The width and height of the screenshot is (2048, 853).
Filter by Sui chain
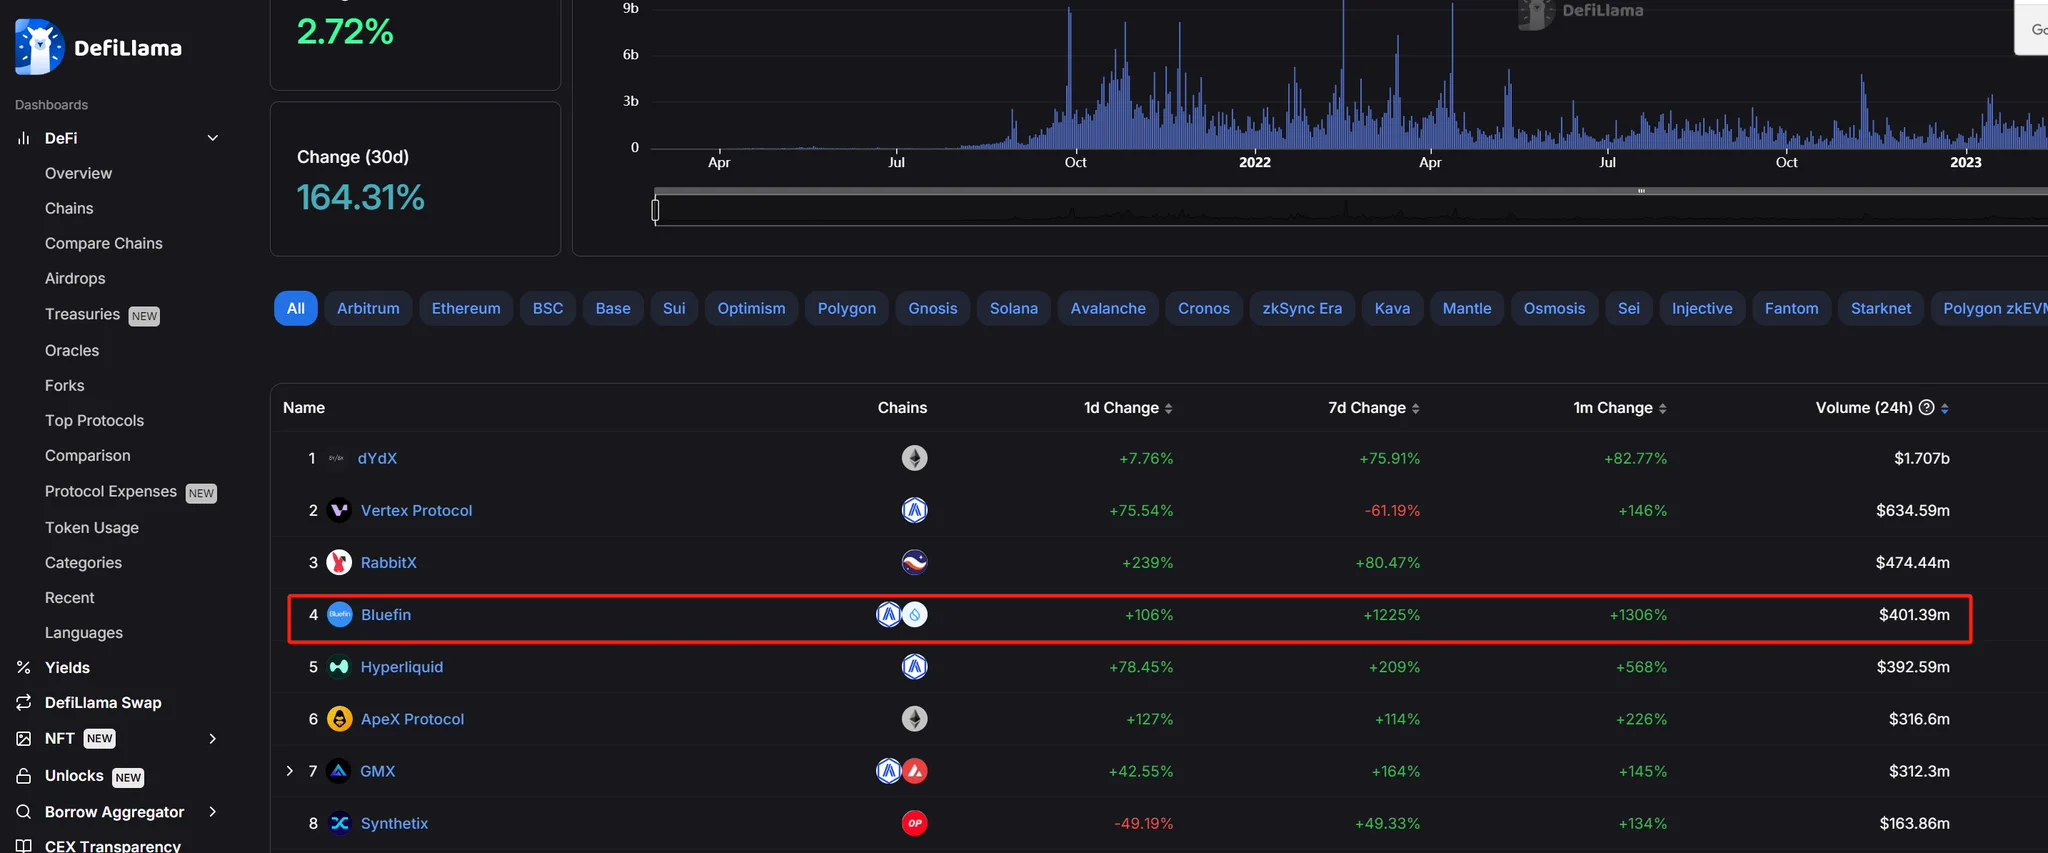(x=674, y=308)
